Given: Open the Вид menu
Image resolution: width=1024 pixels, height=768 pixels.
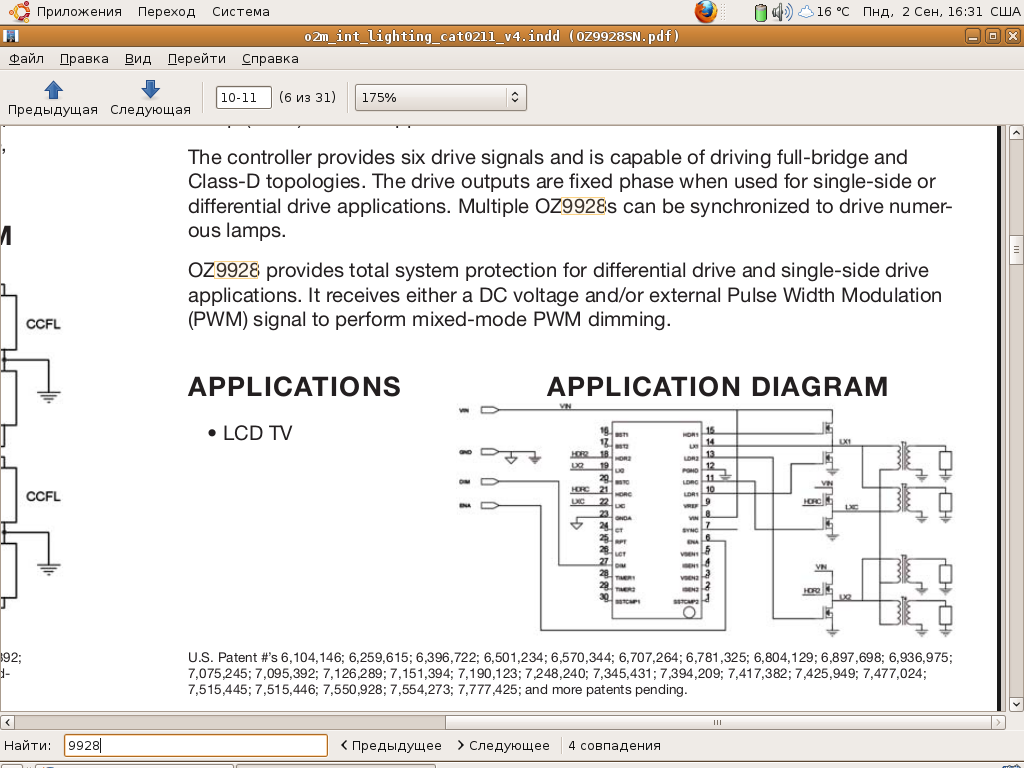Looking at the screenshot, I should 138,58.
